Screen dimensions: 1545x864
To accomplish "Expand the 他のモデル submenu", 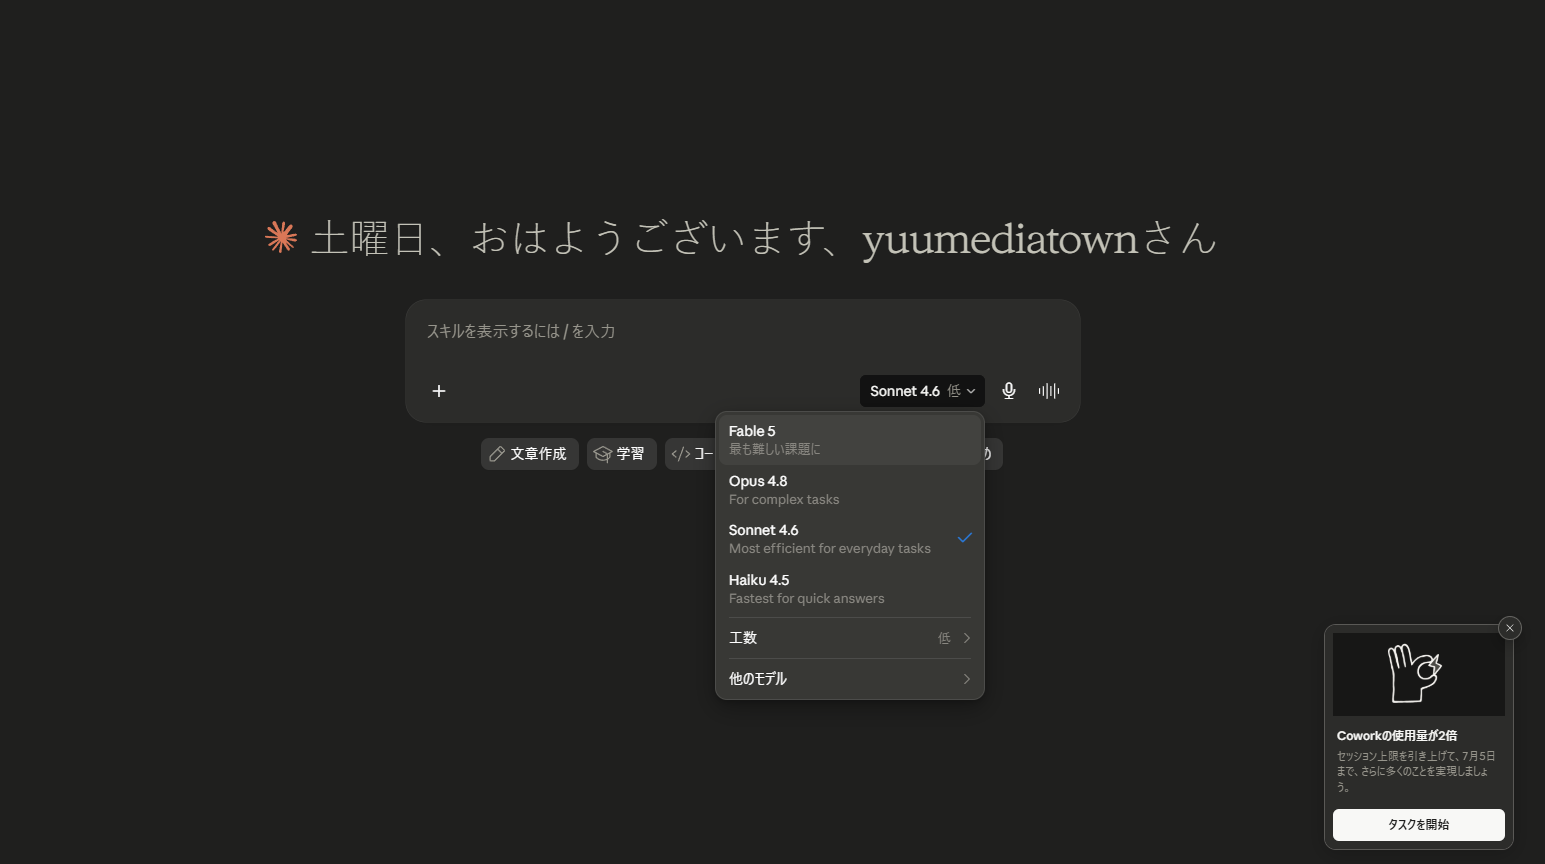I will (849, 679).
